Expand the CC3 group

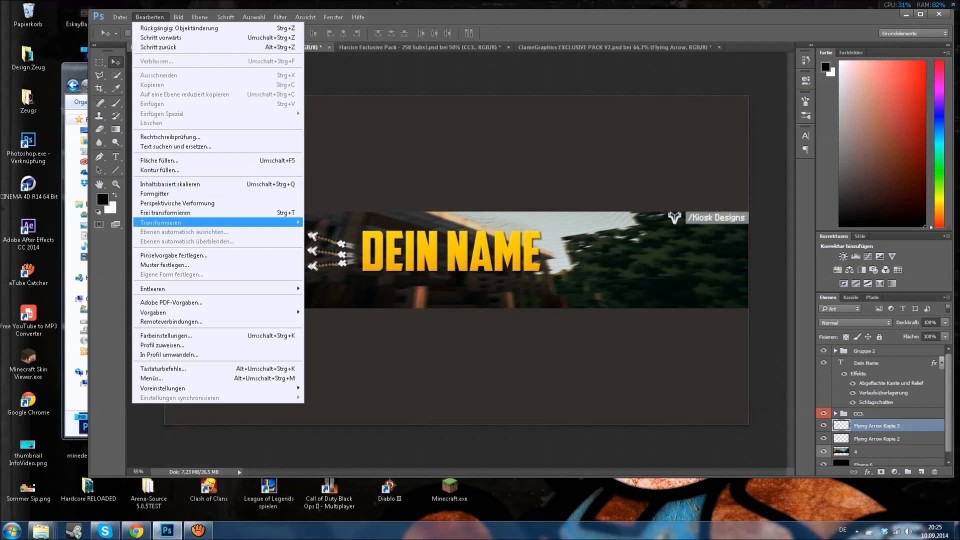coord(835,413)
